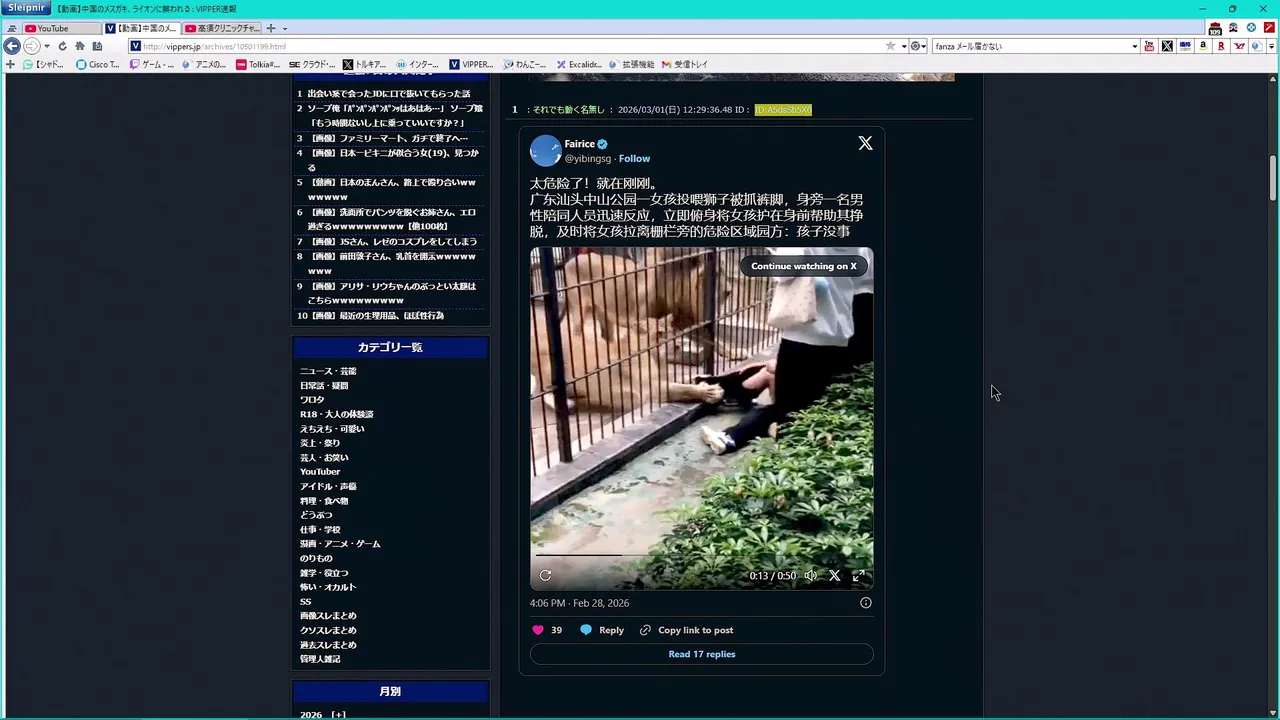Toggle fullscreen on the tweet video
Viewport: 1280px width, 720px height.
point(858,575)
